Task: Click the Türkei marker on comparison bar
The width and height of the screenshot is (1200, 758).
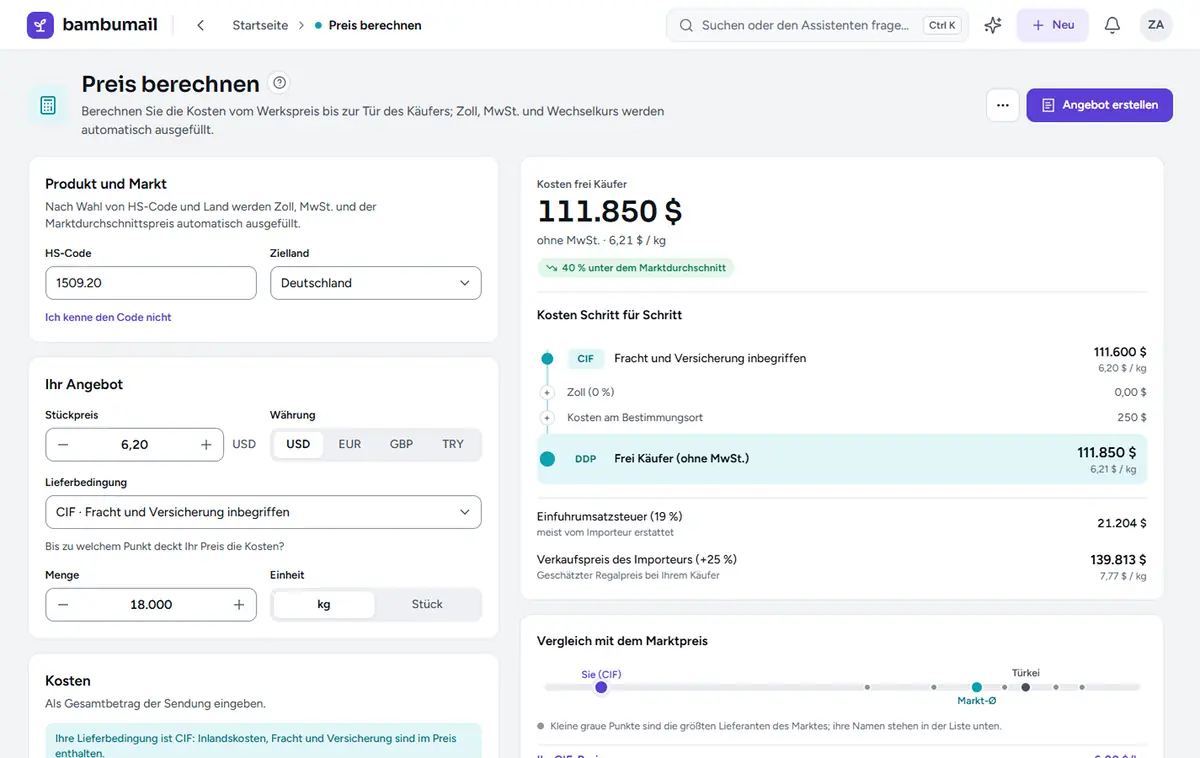Action: pyautogui.click(x=1025, y=687)
